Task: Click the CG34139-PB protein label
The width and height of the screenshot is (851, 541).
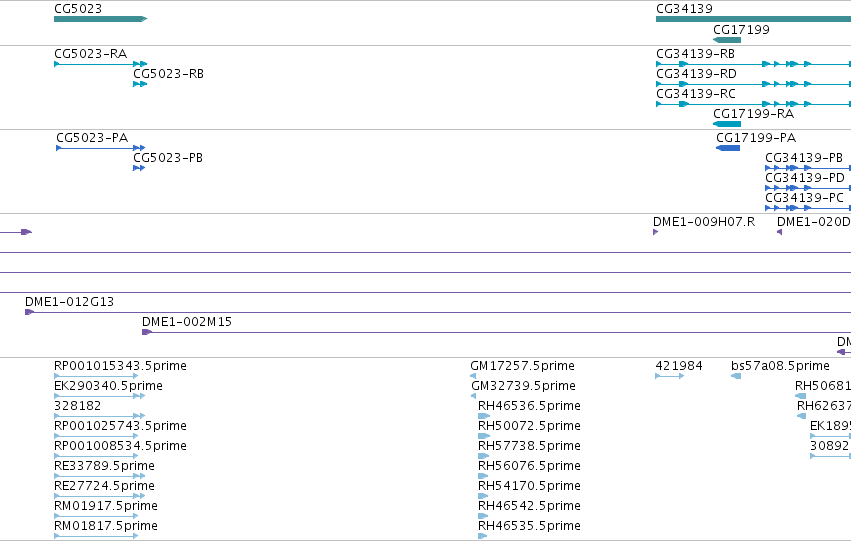Action: [804, 158]
